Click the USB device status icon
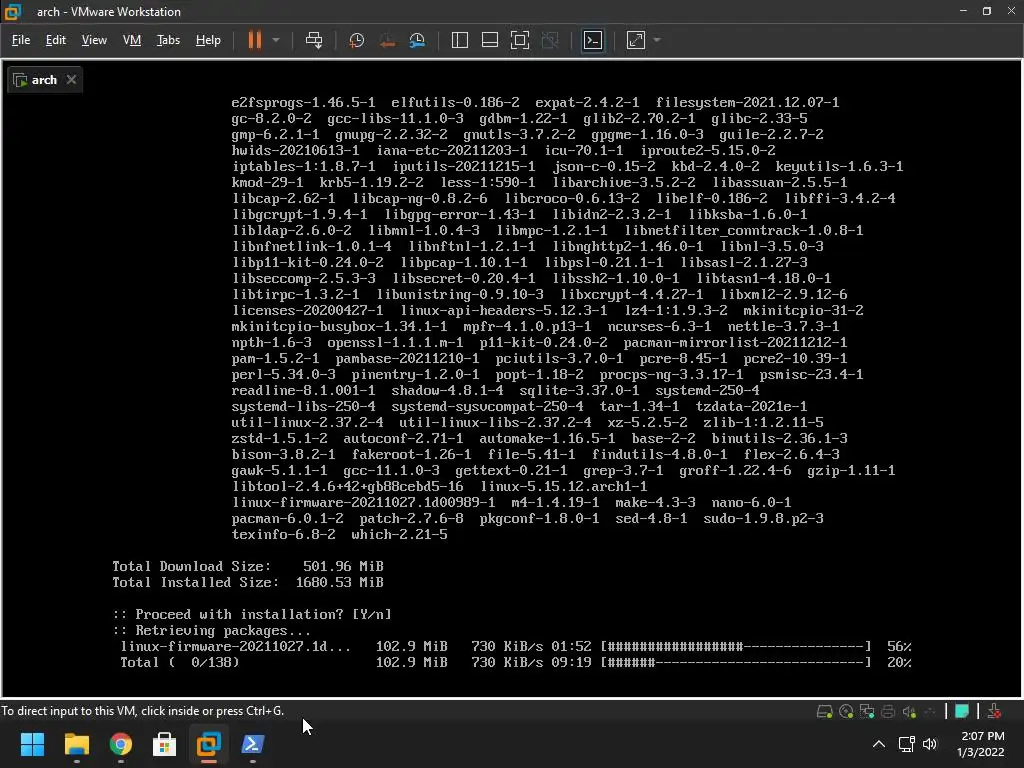This screenshot has width=1024, height=768. [x=930, y=711]
